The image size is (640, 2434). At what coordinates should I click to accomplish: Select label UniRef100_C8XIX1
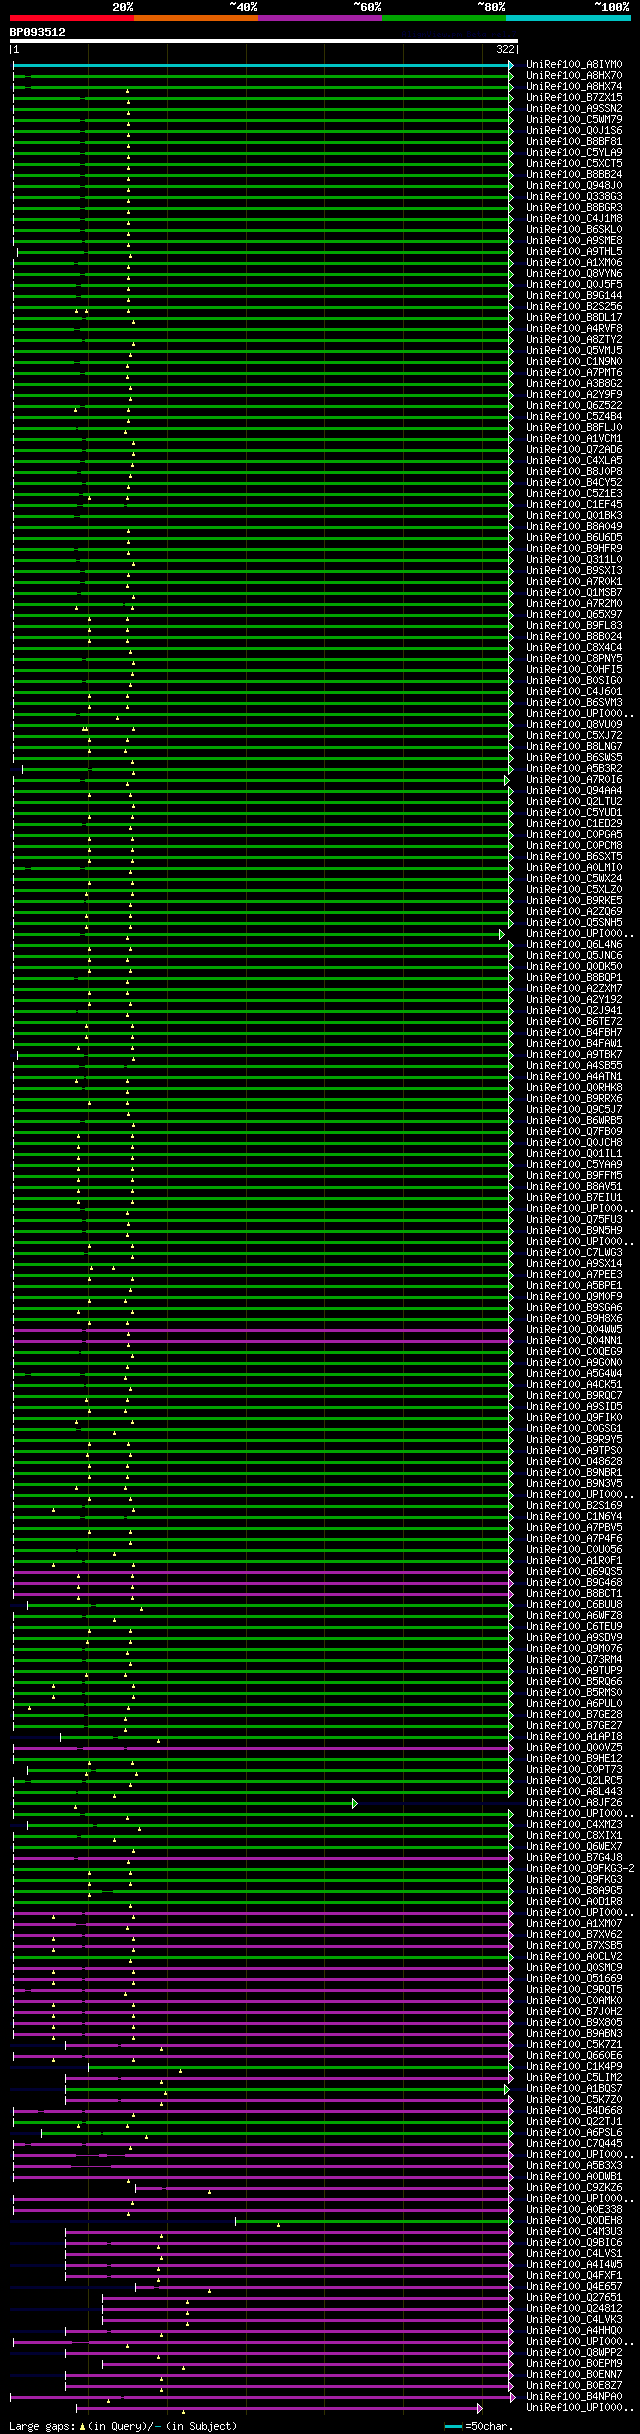click(574, 1836)
